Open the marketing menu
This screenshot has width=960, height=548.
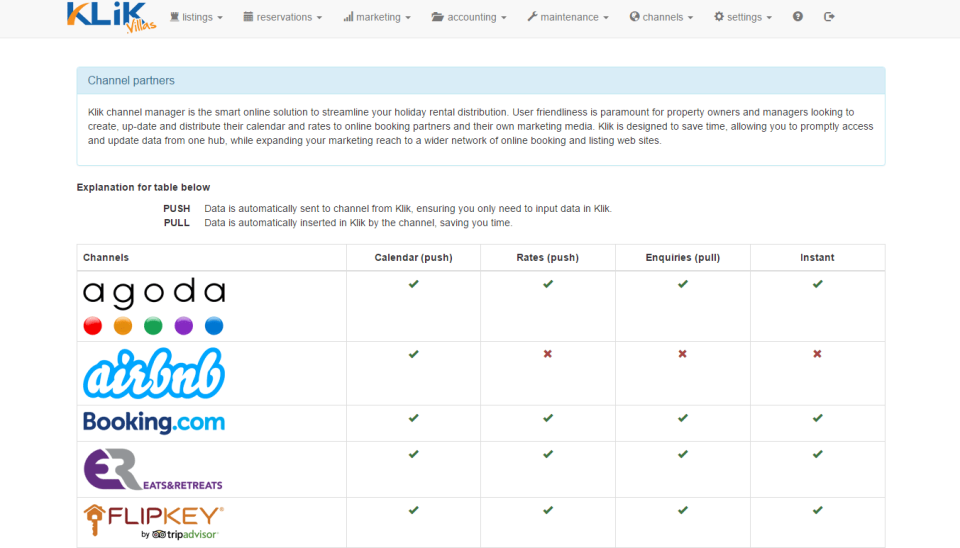pos(377,17)
